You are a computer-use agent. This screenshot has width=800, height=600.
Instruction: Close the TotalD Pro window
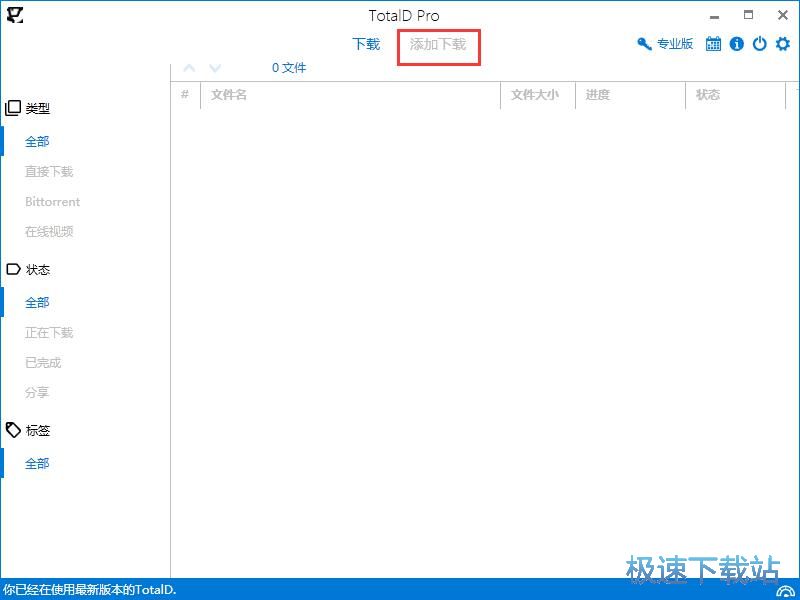point(783,15)
